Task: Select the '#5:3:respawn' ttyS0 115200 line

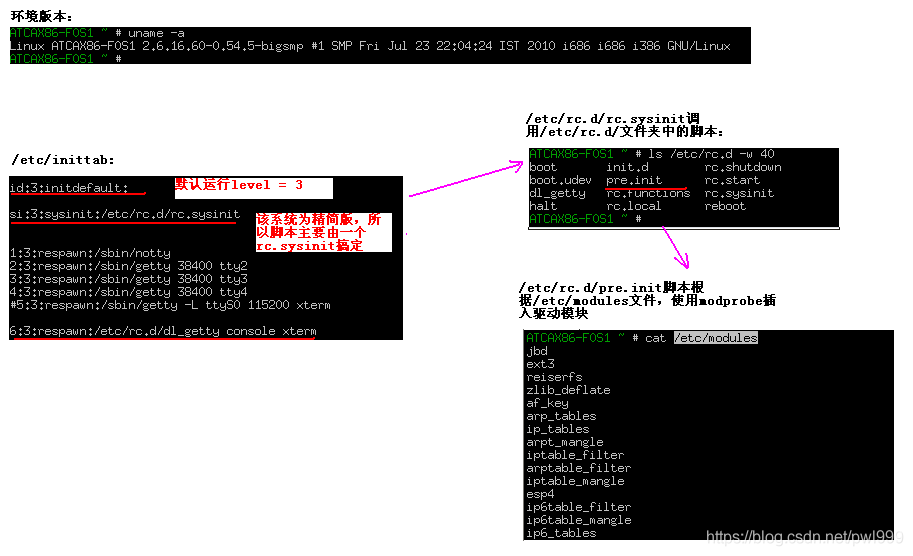Action: click(170, 305)
